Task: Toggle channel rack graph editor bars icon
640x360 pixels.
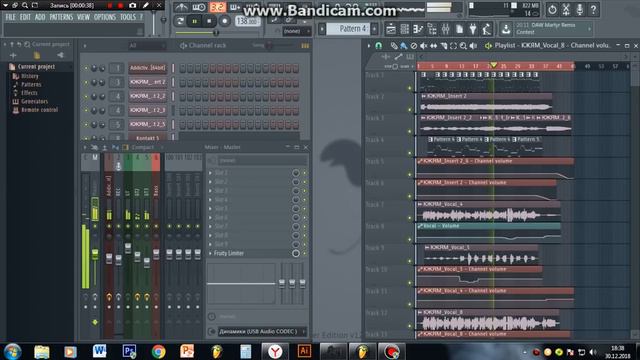Action: point(305,46)
